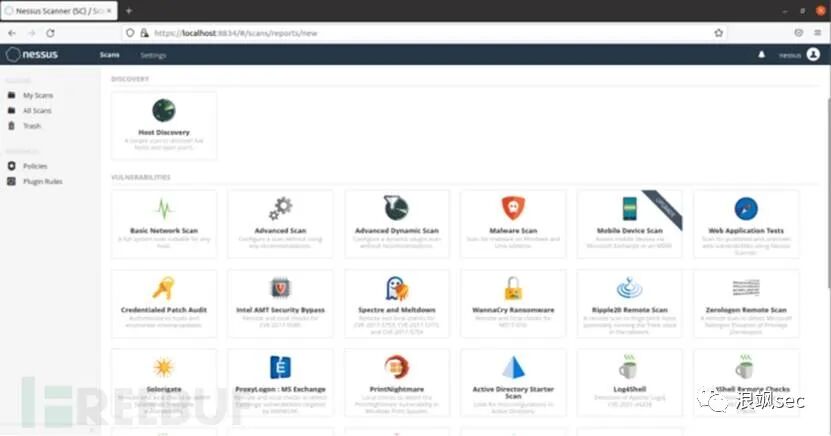This screenshot has height=436, width=831.
Task: Select the Nessus Scanner browser tab
Action: pos(59,11)
